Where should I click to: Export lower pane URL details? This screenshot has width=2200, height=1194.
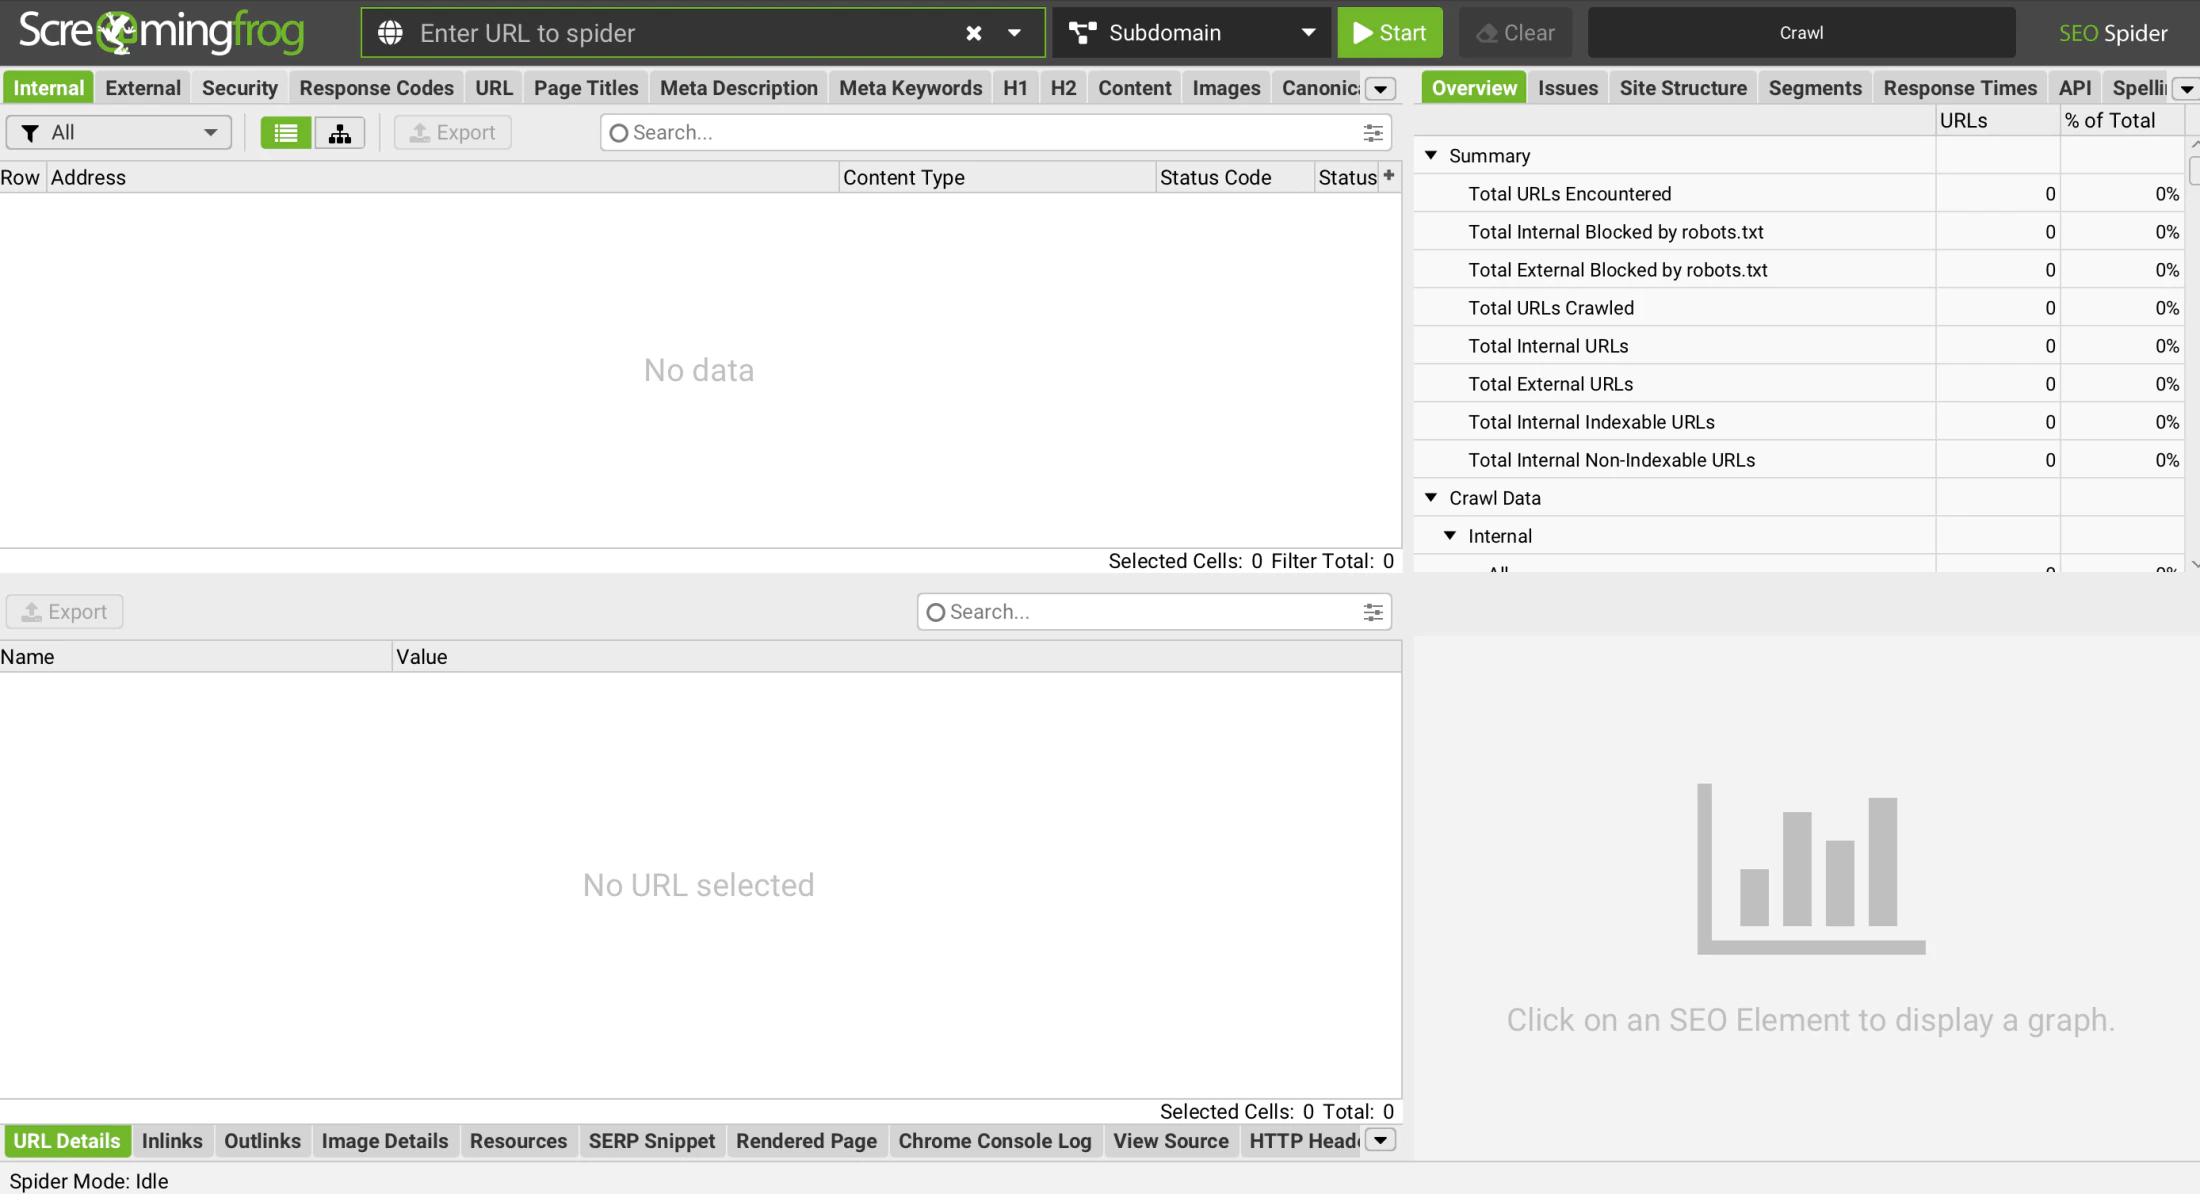[x=65, y=612]
